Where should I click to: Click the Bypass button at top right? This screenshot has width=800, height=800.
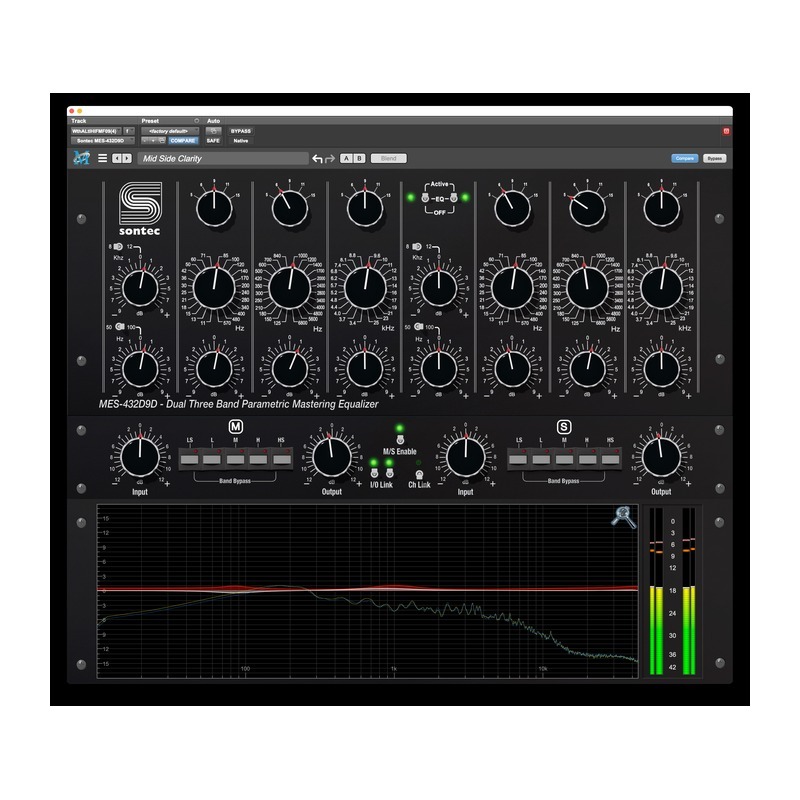click(x=715, y=159)
